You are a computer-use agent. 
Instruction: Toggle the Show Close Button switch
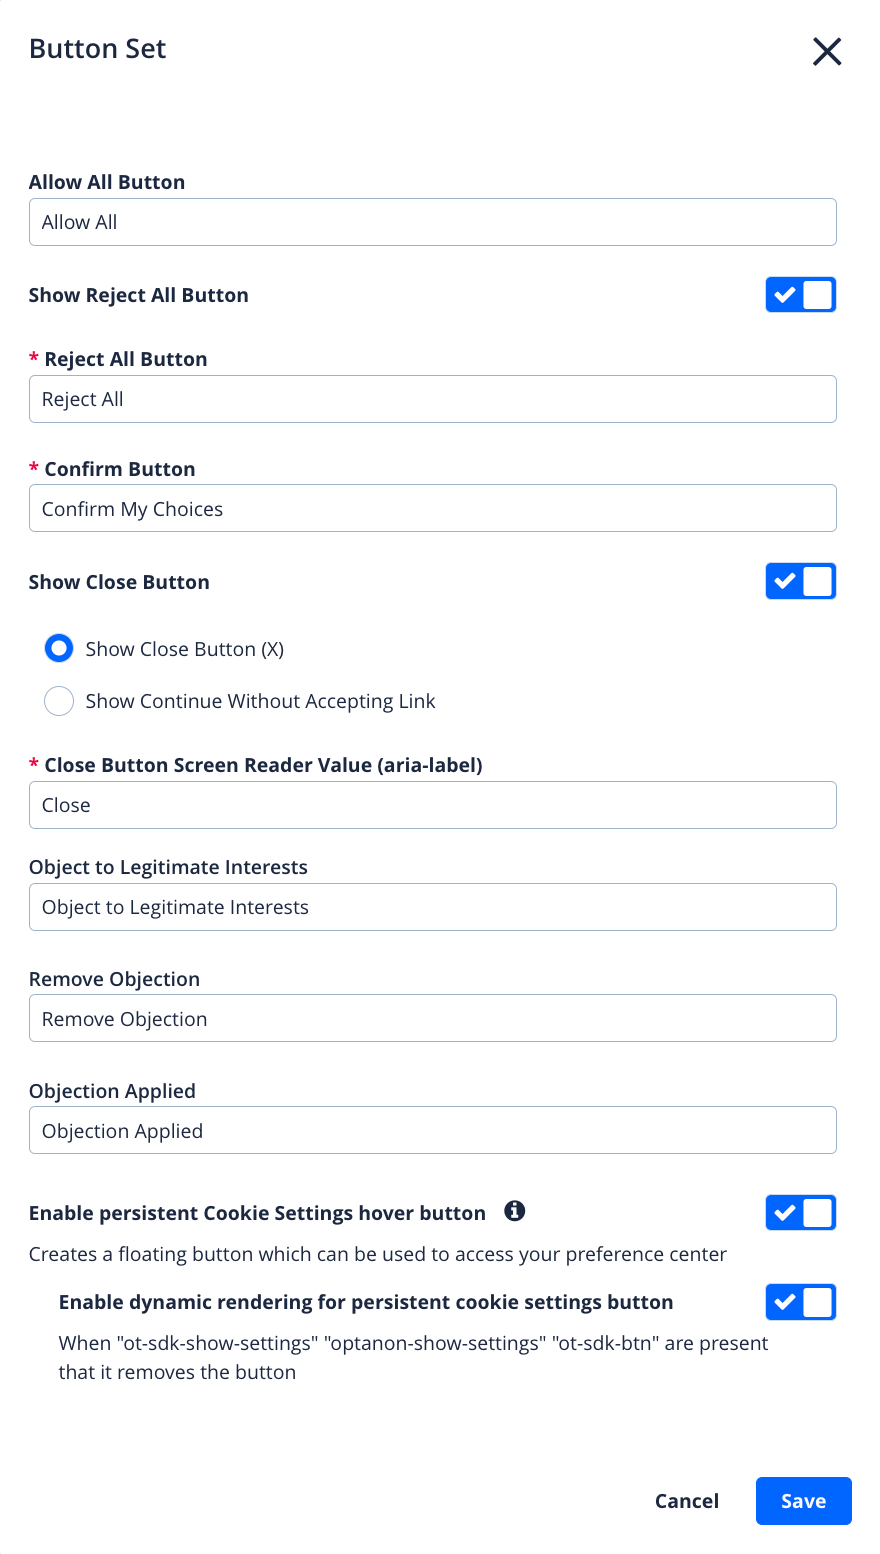[800, 581]
